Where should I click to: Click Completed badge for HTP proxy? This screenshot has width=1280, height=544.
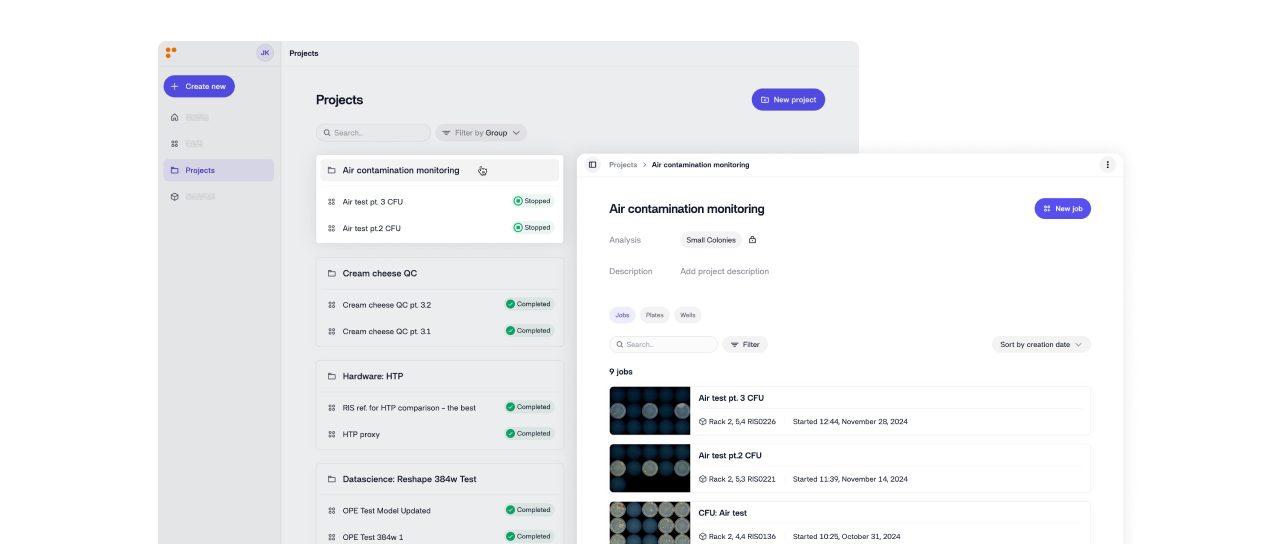point(528,434)
